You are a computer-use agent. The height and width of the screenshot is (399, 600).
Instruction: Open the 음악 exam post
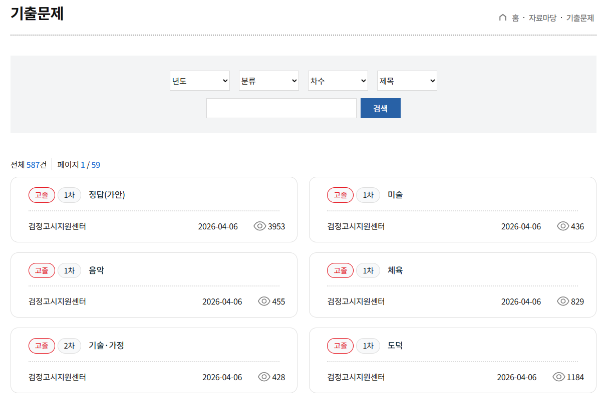pyautogui.click(x=96, y=270)
